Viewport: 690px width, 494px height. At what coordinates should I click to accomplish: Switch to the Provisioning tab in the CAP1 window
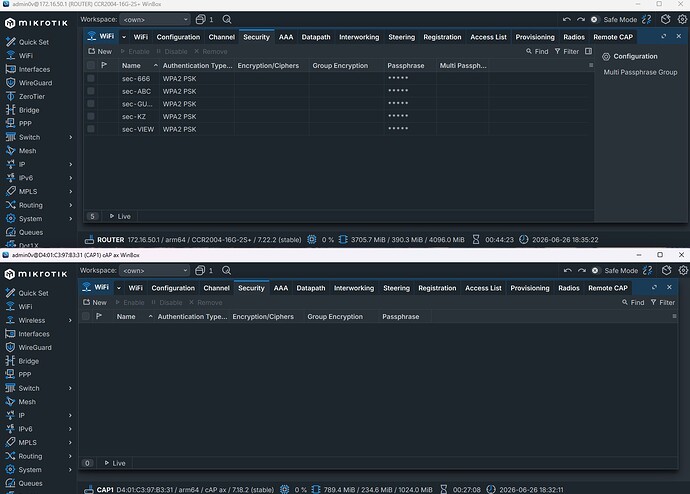tap(530, 288)
